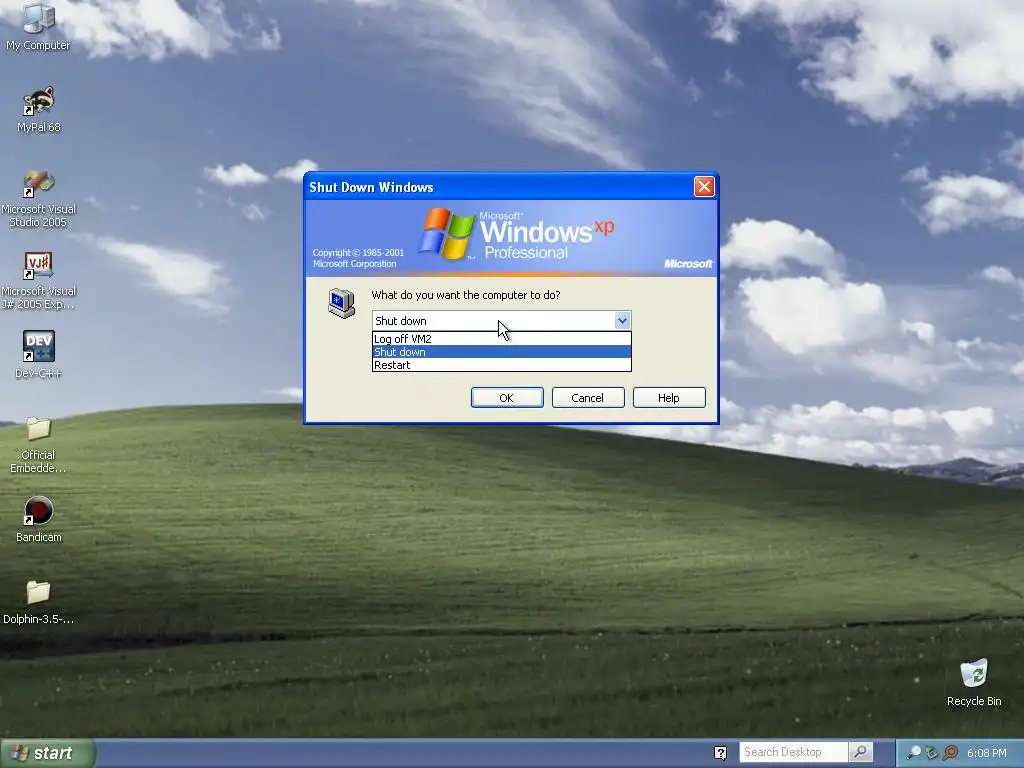Viewport: 1024px width, 768px height.
Task: Choose the Restart option
Action: point(502,365)
